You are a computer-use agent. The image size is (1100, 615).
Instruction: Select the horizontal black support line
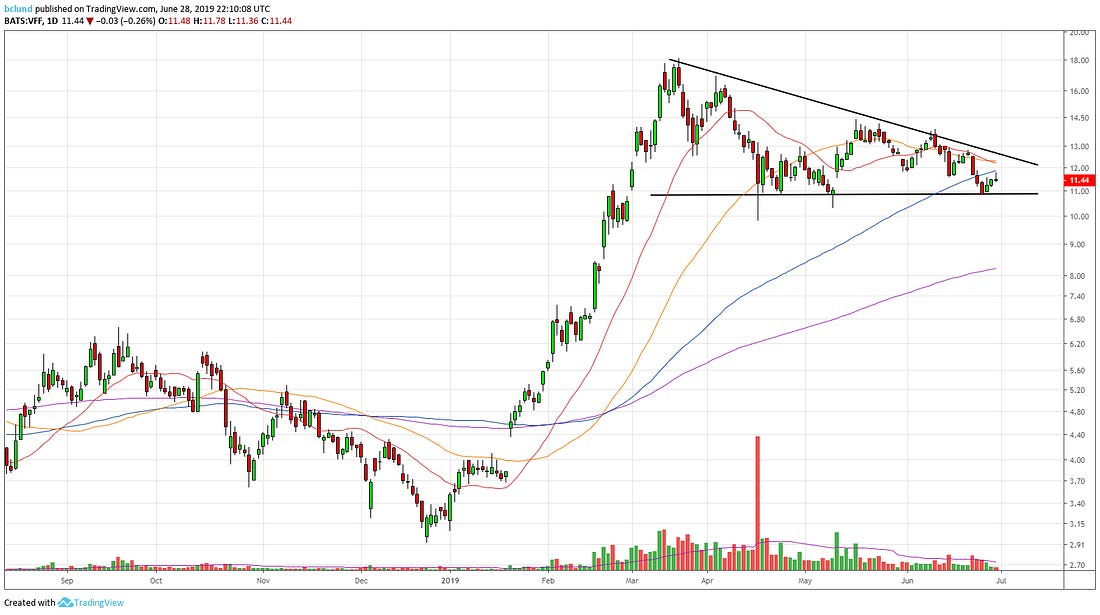coord(844,194)
